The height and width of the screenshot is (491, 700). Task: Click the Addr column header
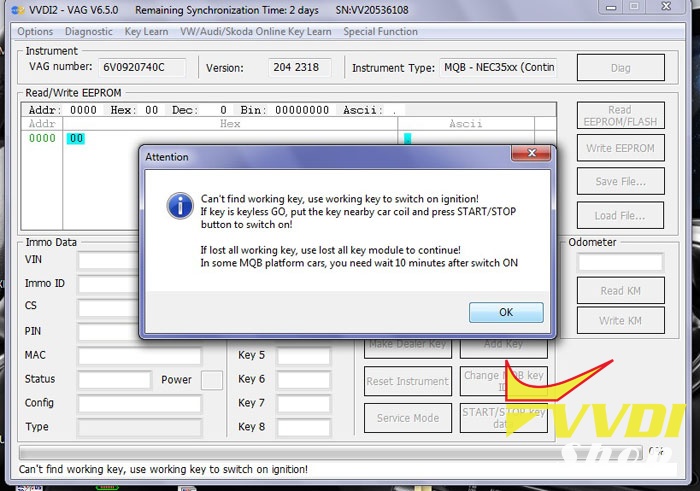42,124
